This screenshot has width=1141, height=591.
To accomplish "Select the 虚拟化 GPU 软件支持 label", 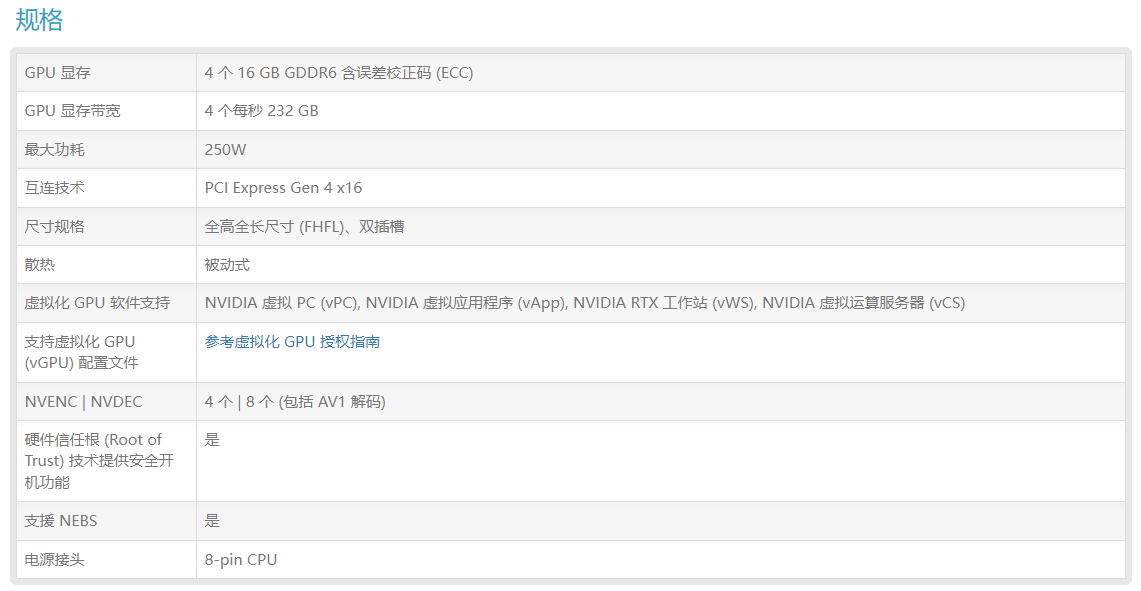I will (x=98, y=303).
